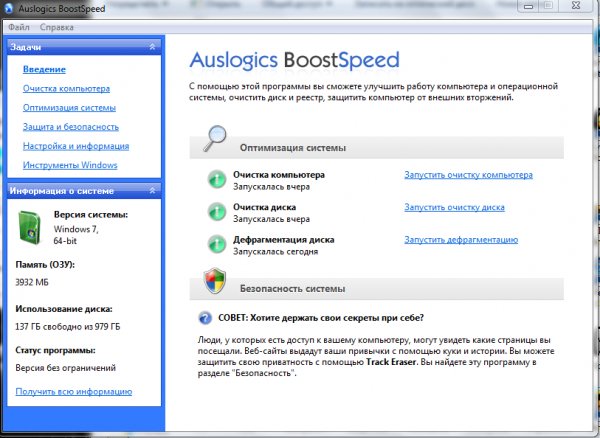Open Оптимизация системы task
This screenshot has width=600, height=438.
pyautogui.click(x=69, y=107)
